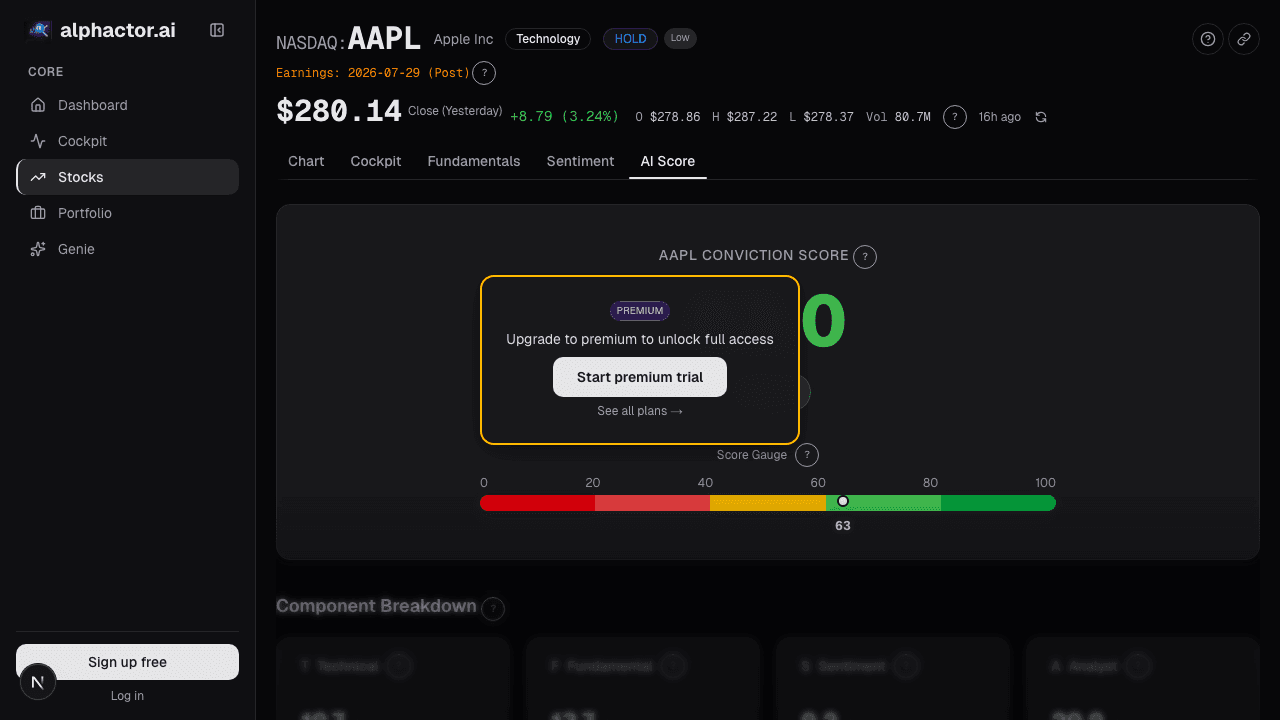This screenshot has width=1280, height=720.
Task: Open Portfolio in the sidebar
Action: pyautogui.click(x=127, y=213)
